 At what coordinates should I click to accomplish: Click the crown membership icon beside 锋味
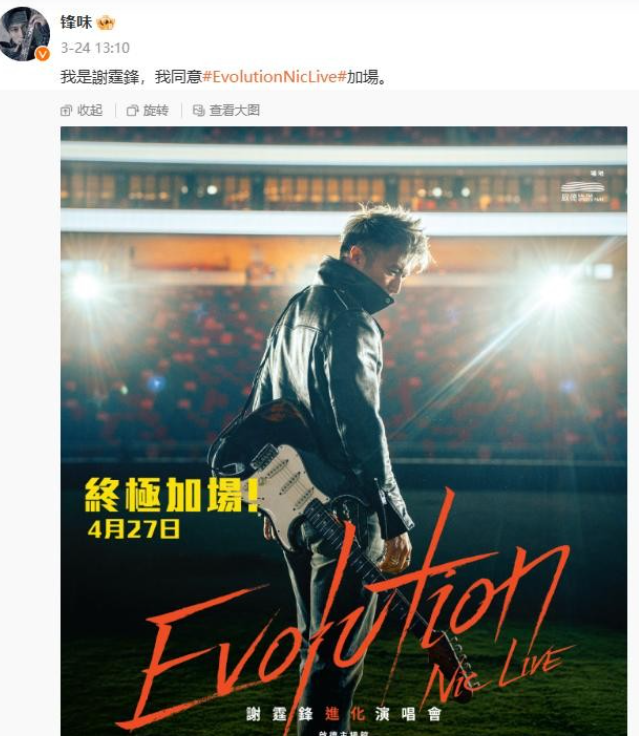pyautogui.click(x=105, y=23)
